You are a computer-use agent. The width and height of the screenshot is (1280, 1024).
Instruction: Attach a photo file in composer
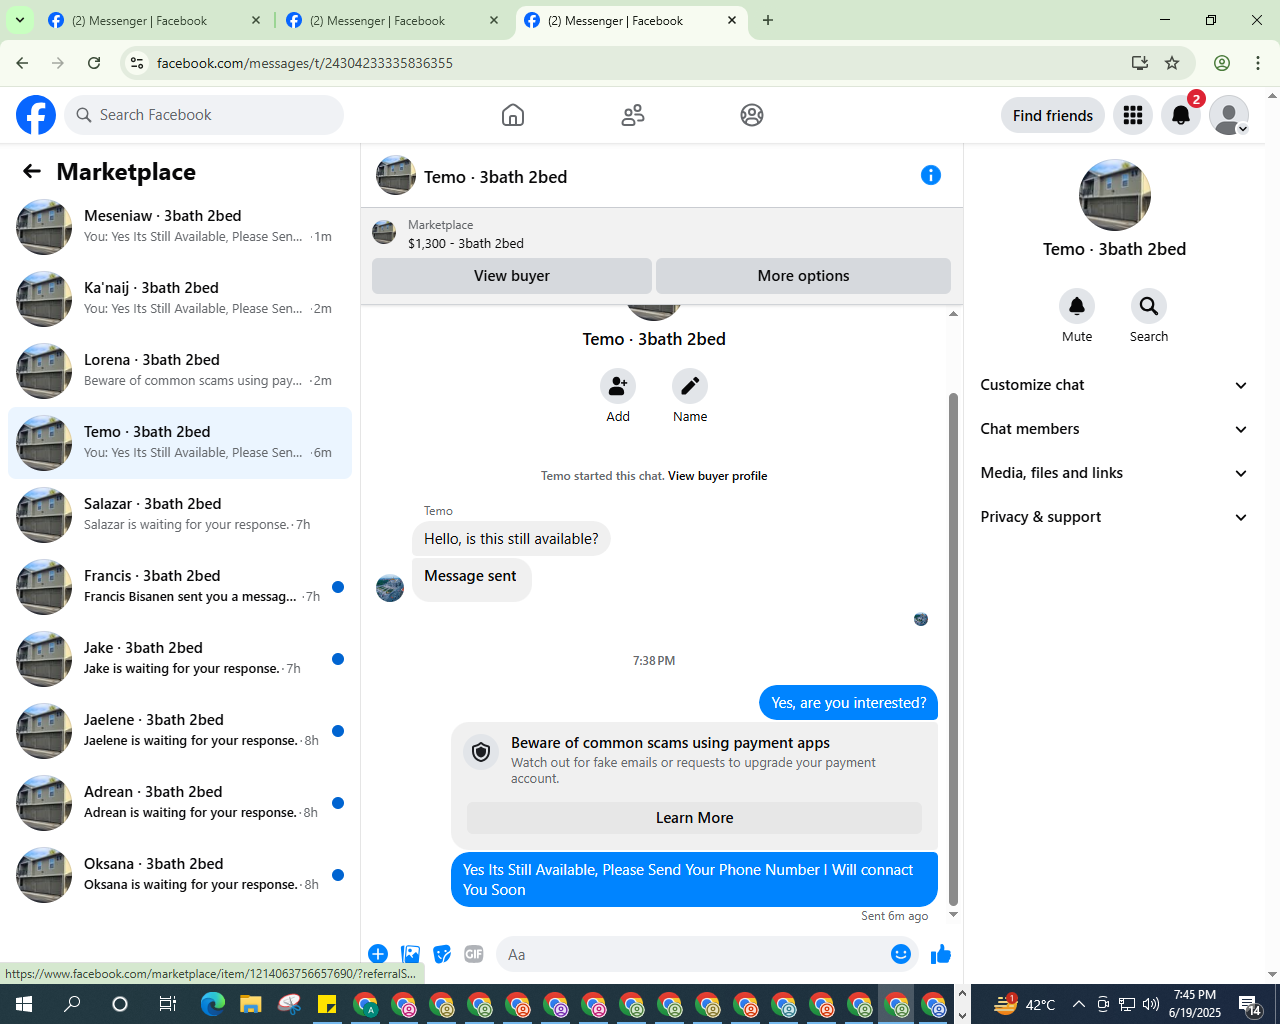(x=410, y=954)
